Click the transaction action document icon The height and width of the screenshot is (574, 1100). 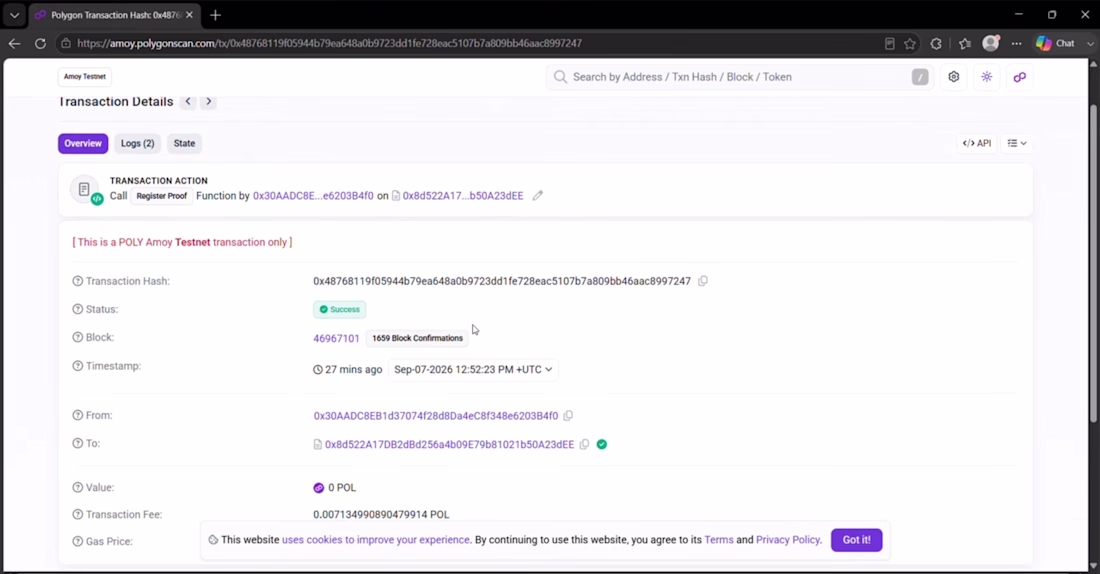(x=84, y=189)
